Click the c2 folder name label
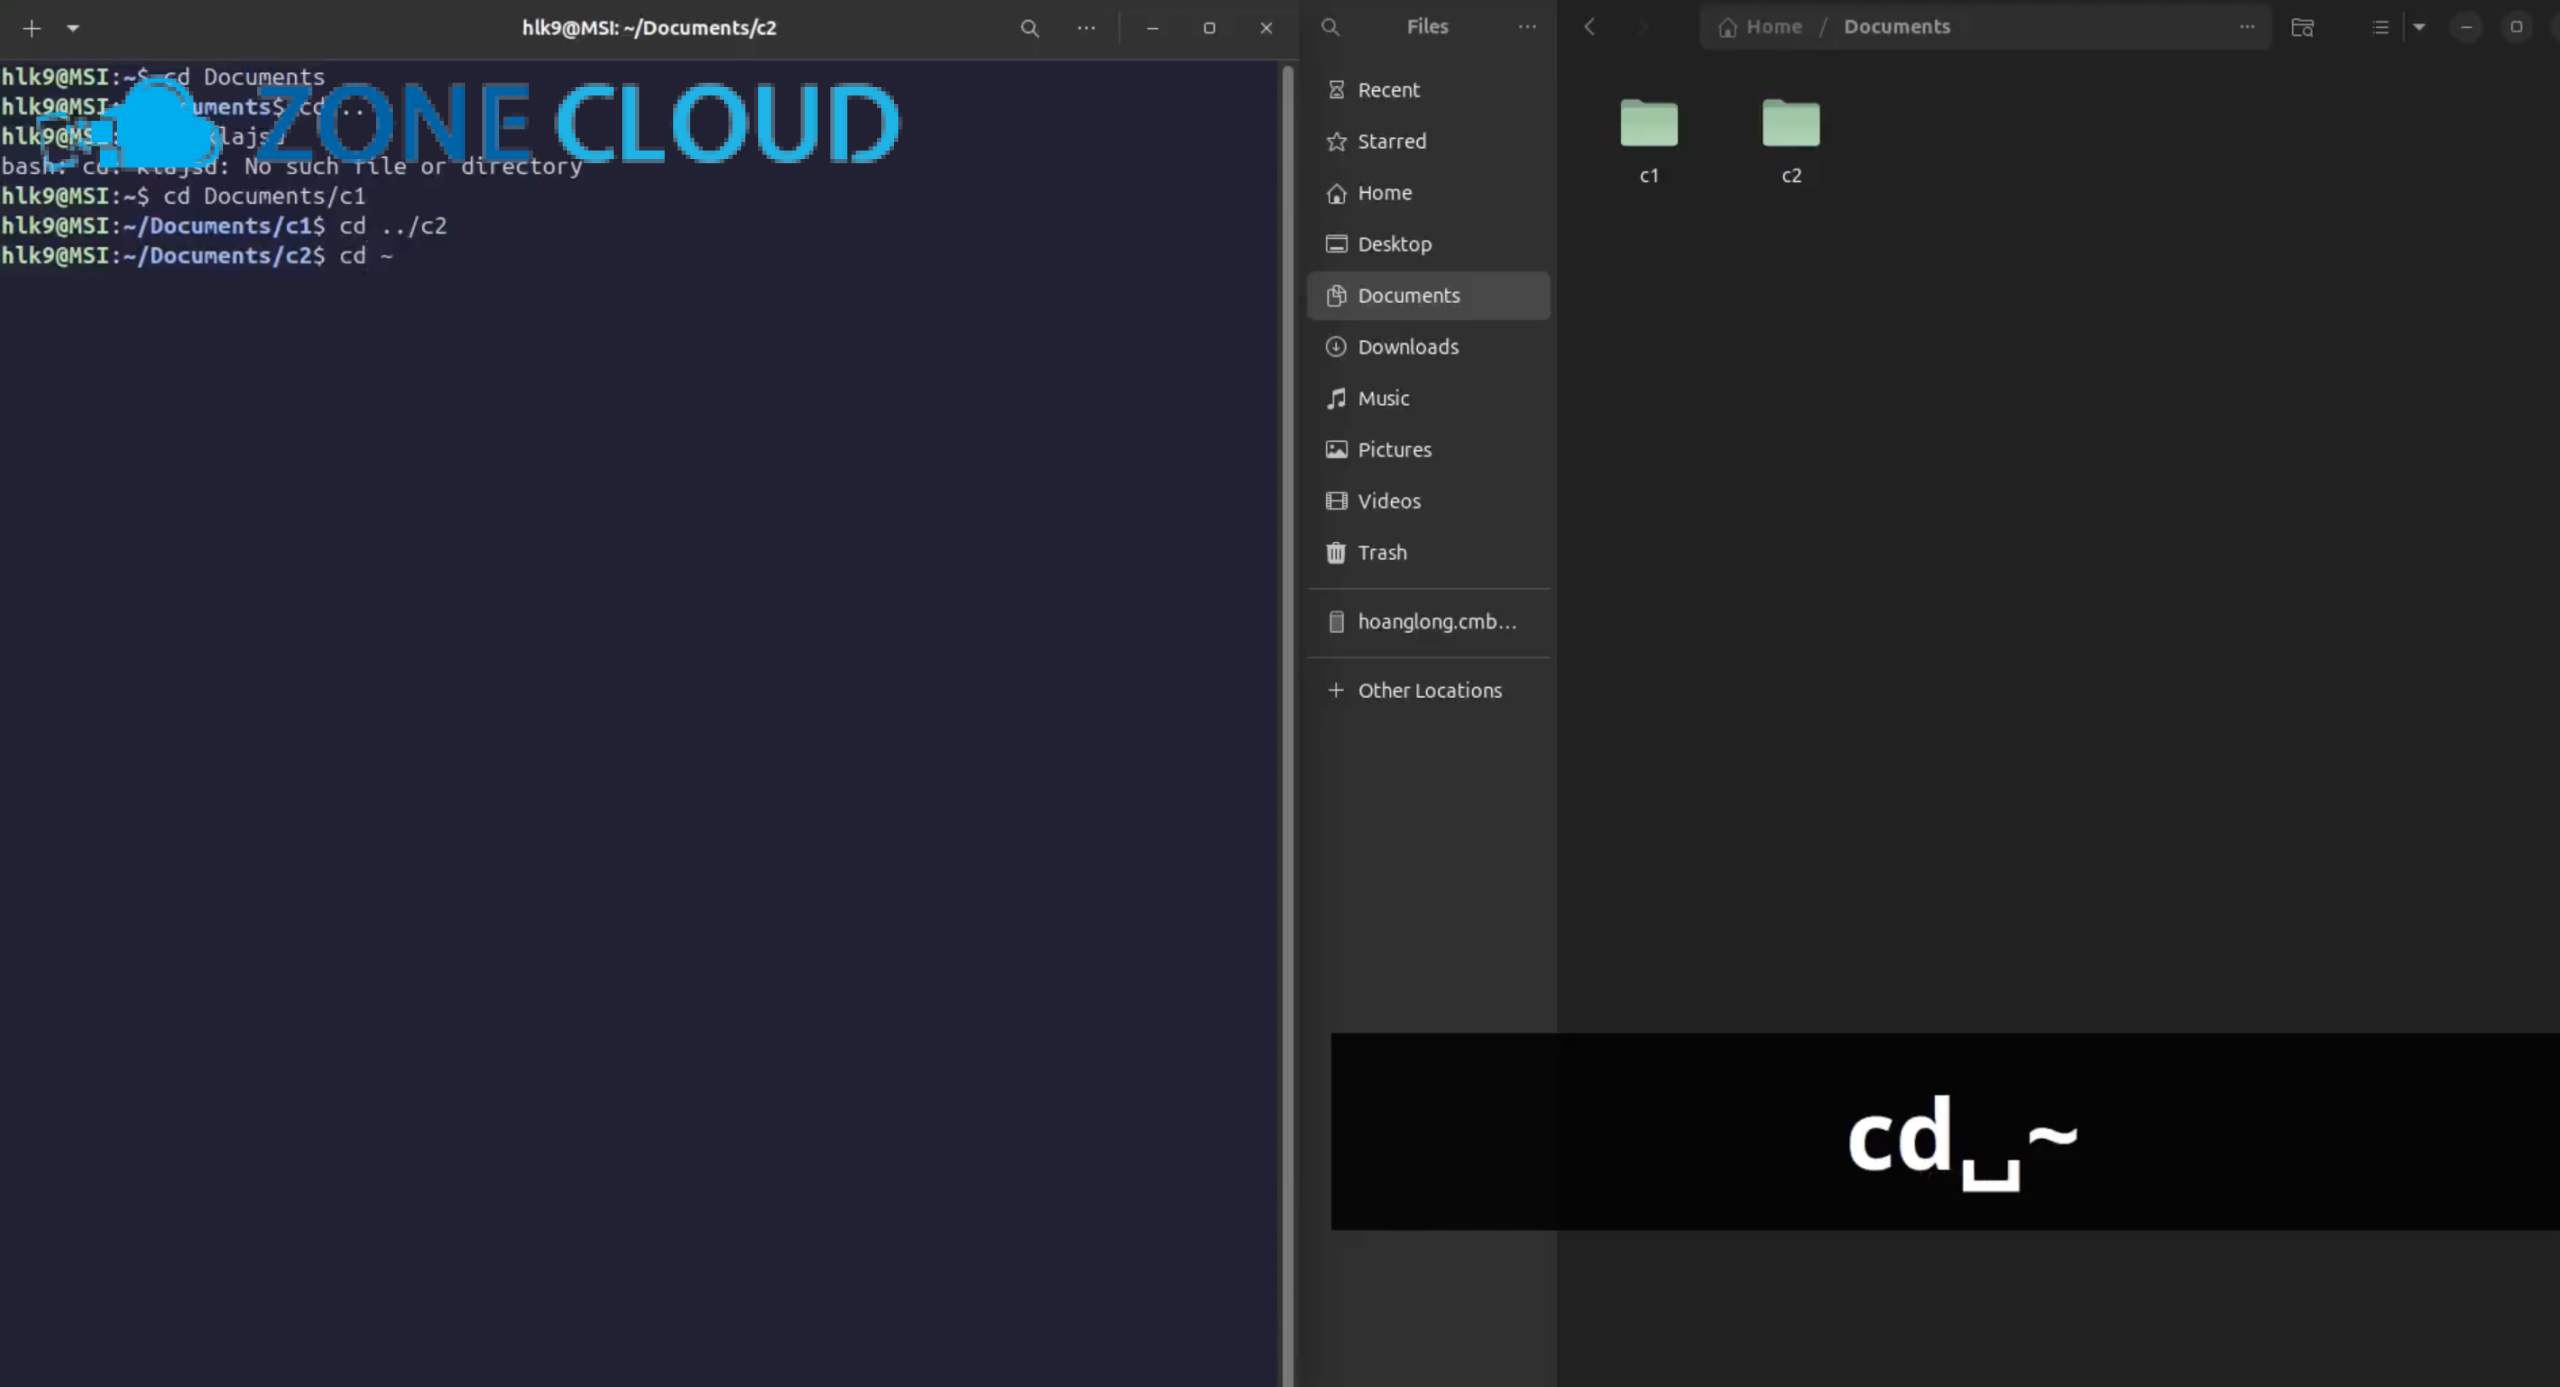This screenshot has height=1387, width=2560. [1791, 176]
